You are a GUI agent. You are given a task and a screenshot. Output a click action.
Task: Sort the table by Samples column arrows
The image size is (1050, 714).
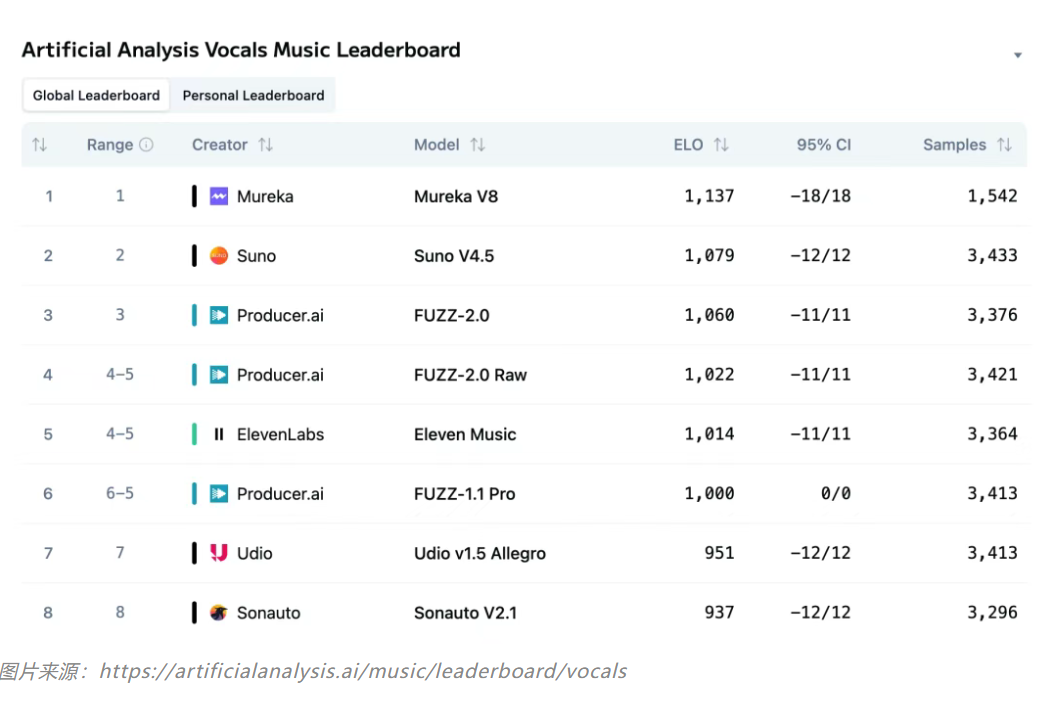(1004, 145)
